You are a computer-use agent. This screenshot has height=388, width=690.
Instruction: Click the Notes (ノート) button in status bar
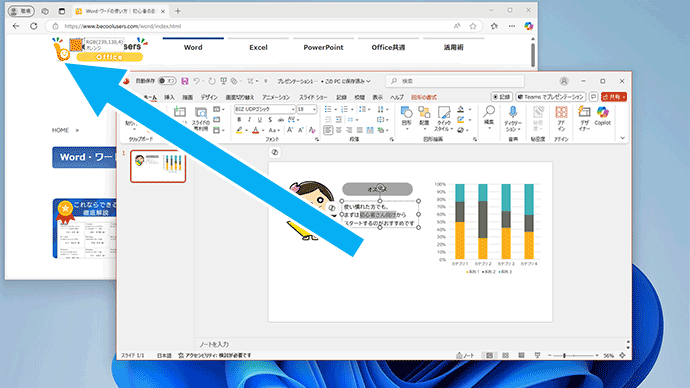pos(465,355)
